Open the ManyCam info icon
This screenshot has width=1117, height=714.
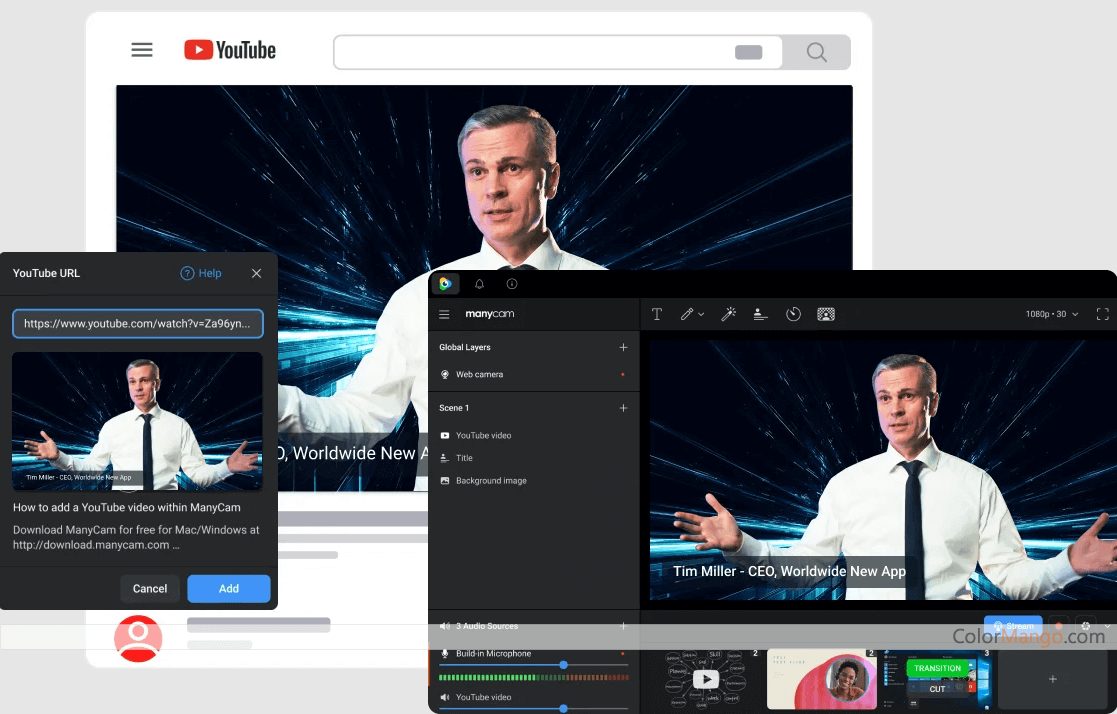click(x=511, y=284)
